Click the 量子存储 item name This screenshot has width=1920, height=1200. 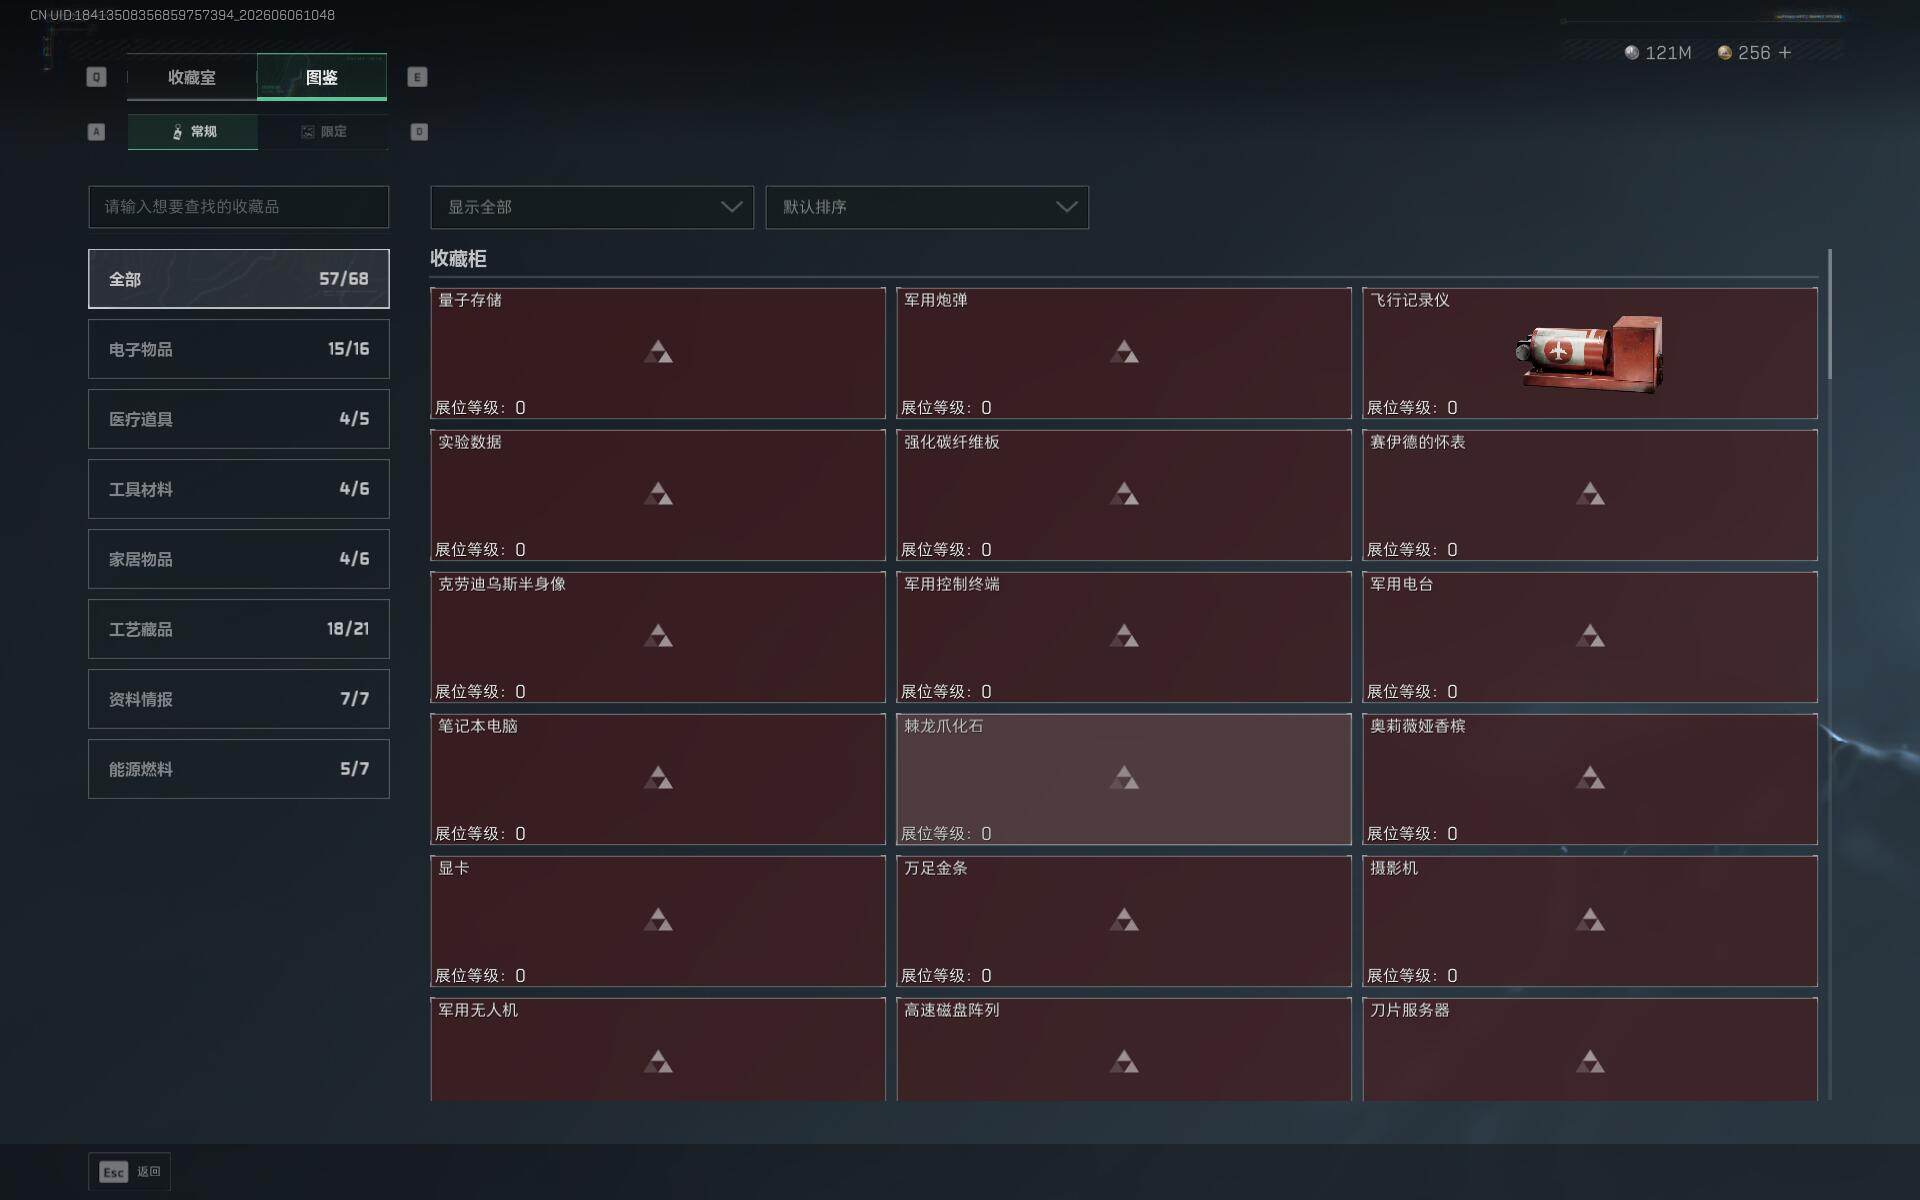[x=470, y=300]
